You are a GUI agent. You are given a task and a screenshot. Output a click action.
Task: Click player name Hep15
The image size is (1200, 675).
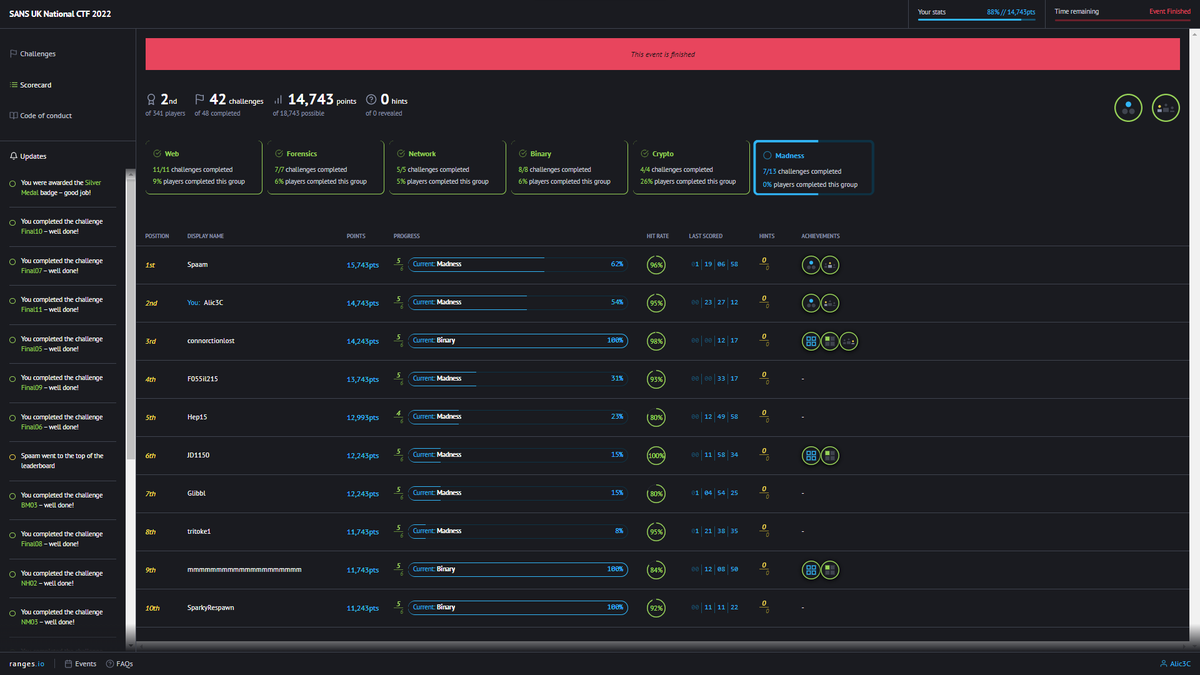click(196, 417)
